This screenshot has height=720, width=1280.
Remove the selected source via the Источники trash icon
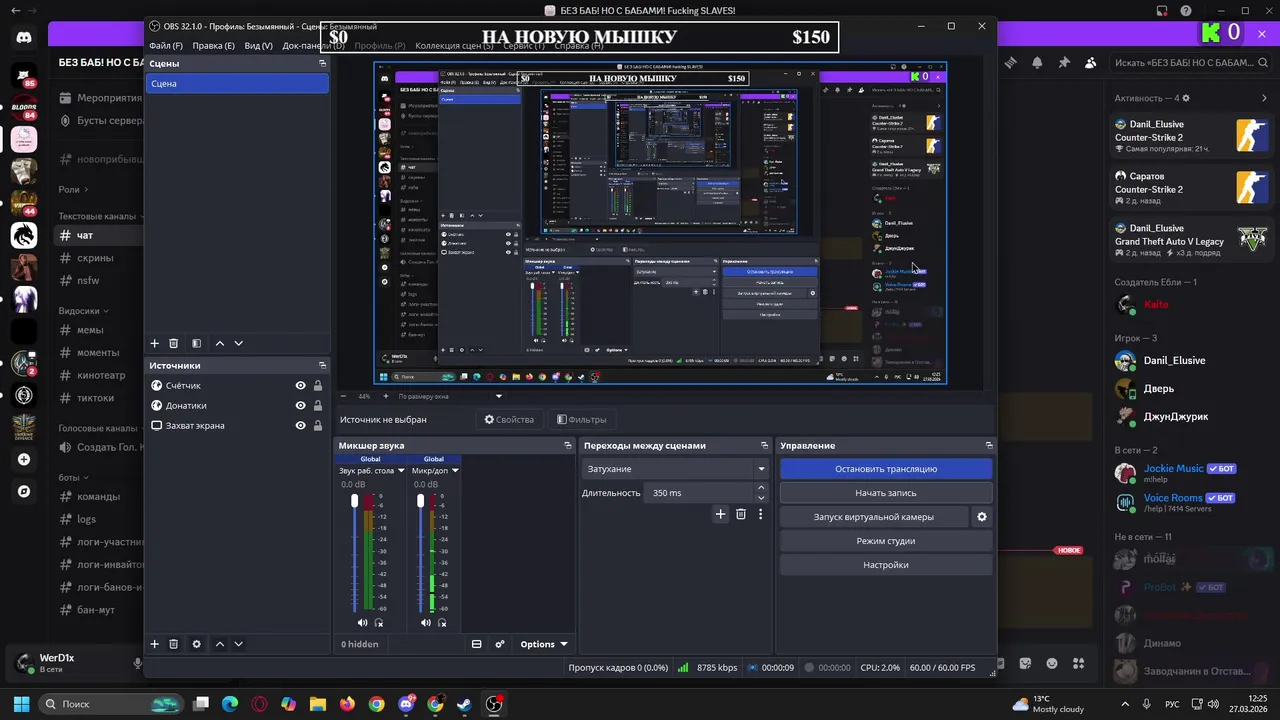click(x=173, y=644)
